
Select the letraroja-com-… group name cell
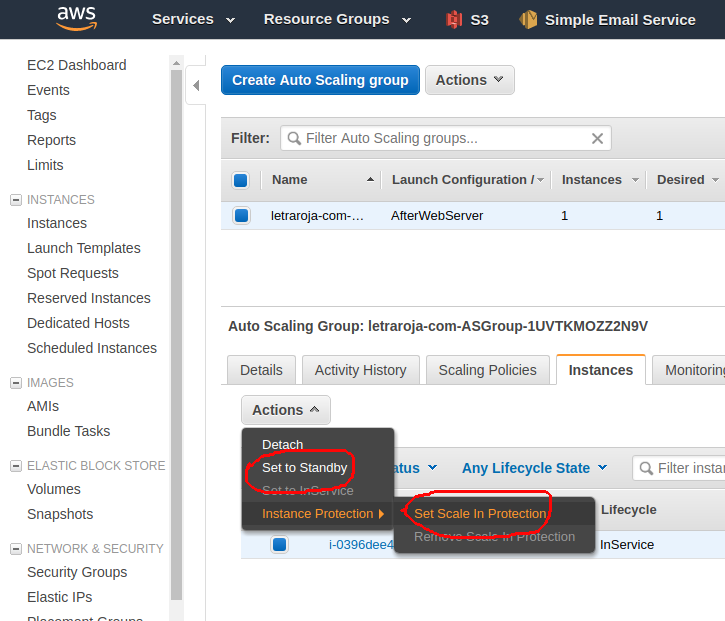pyautogui.click(x=317, y=215)
